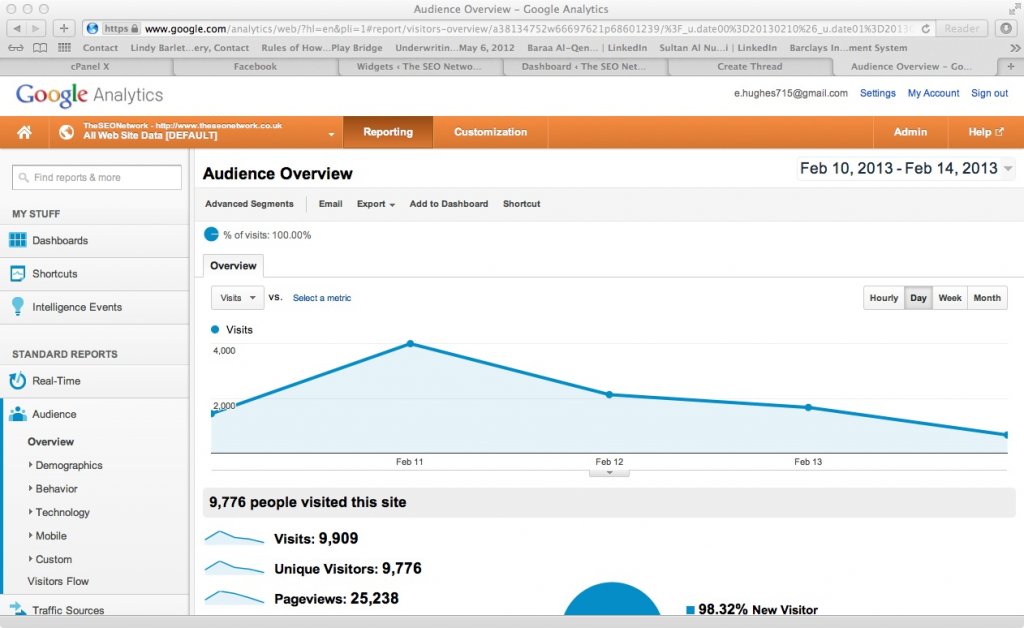The height and width of the screenshot is (628, 1024).
Task: Click the Visits sparkline thumbnail
Action: tap(234, 538)
